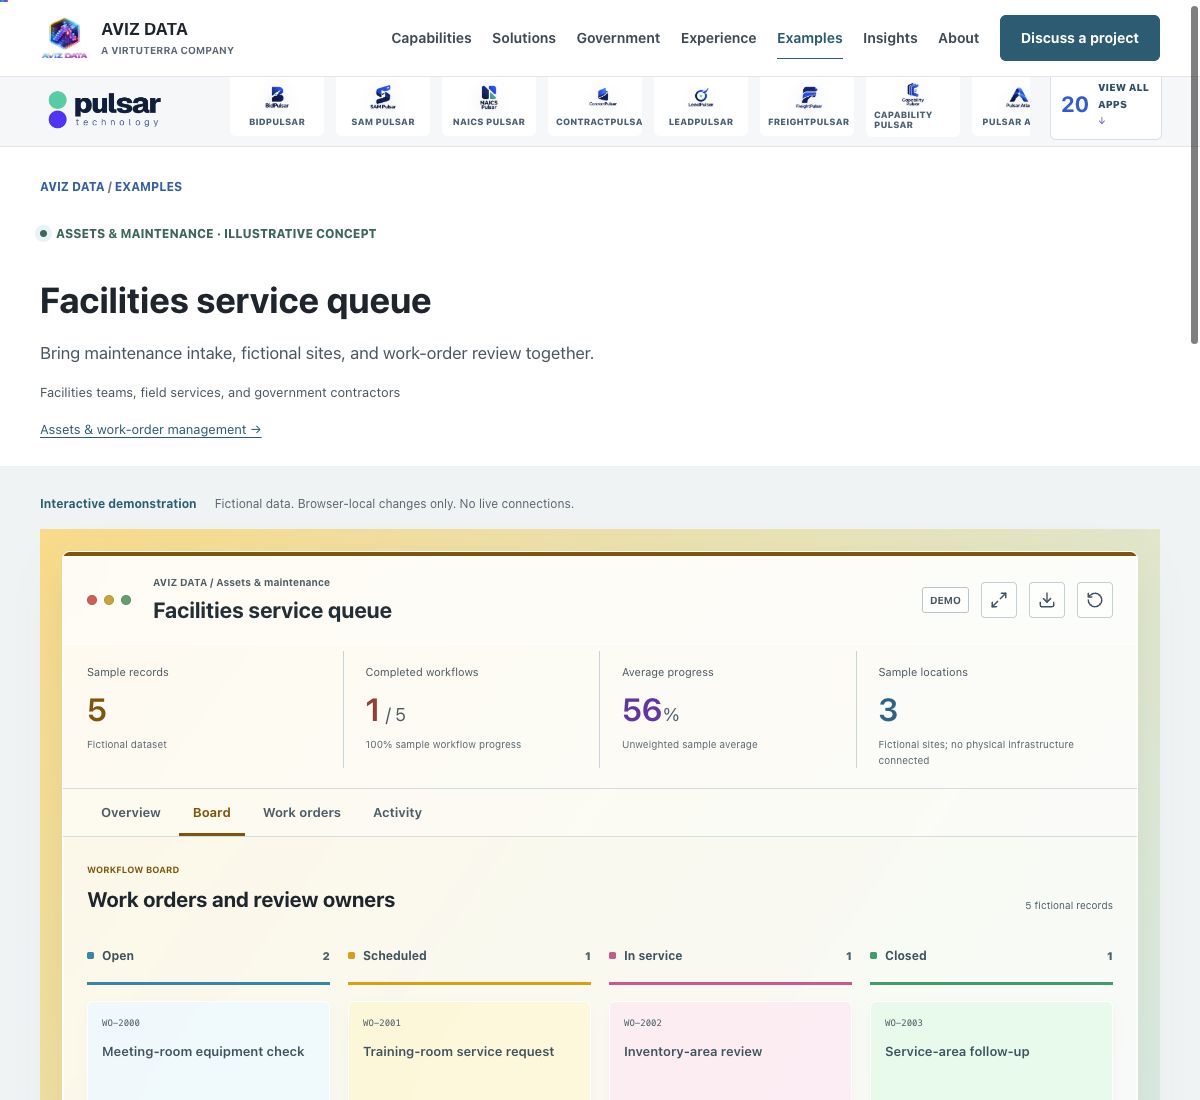Click the WO-2002 work order ID

click(643, 1023)
